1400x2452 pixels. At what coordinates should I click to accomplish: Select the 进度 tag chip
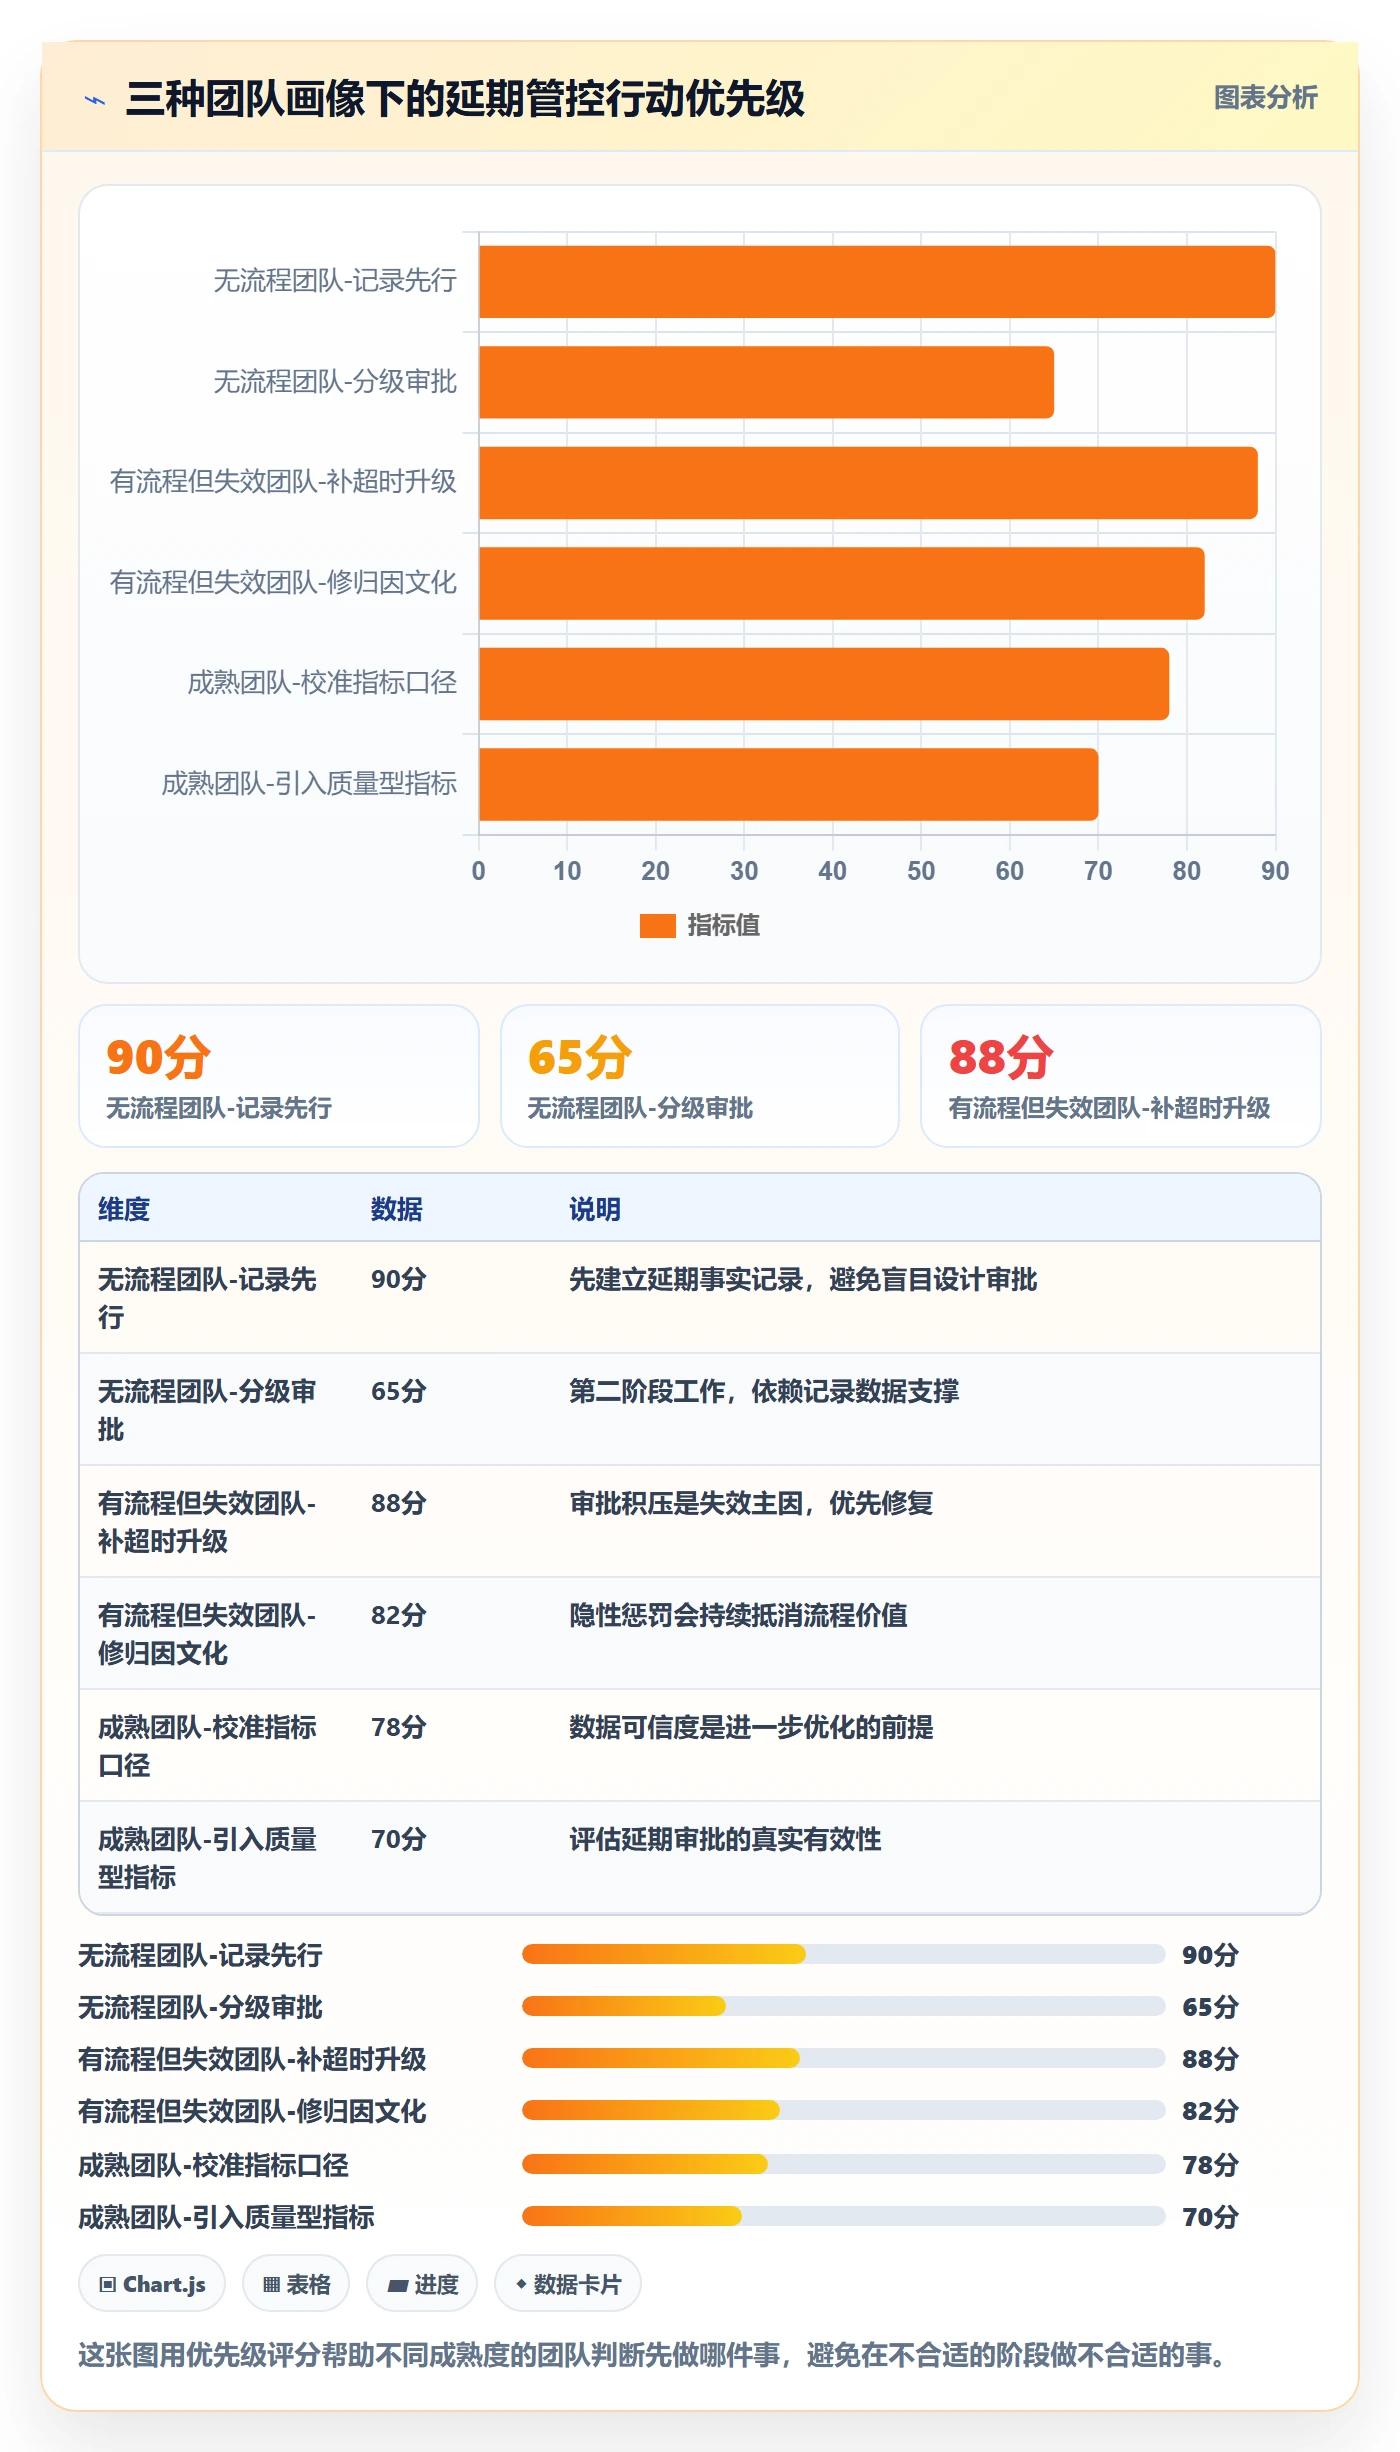pyautogui.click(x=422, y=2284)
